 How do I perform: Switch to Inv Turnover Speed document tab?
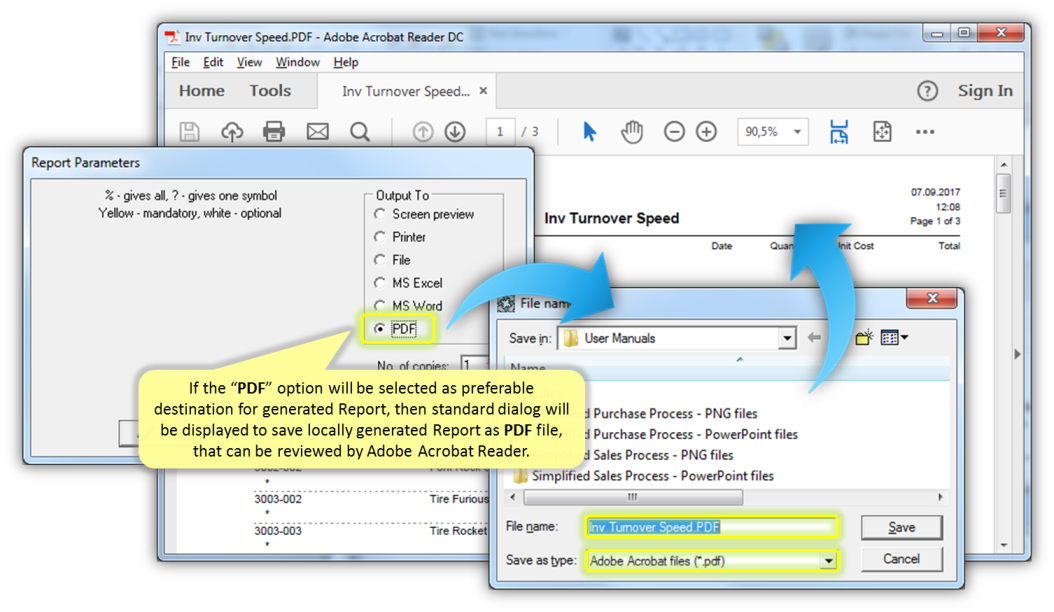pyautogui.click(x=405, y=91)
